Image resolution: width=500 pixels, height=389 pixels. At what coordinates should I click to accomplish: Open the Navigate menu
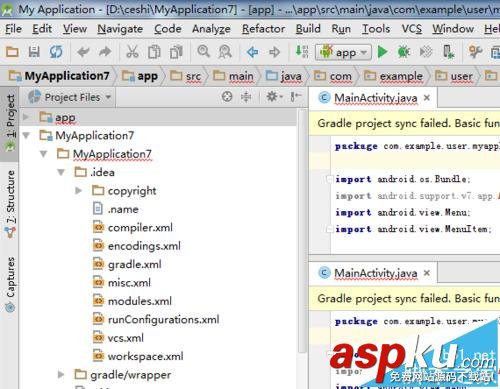click(x=120, y=29)
